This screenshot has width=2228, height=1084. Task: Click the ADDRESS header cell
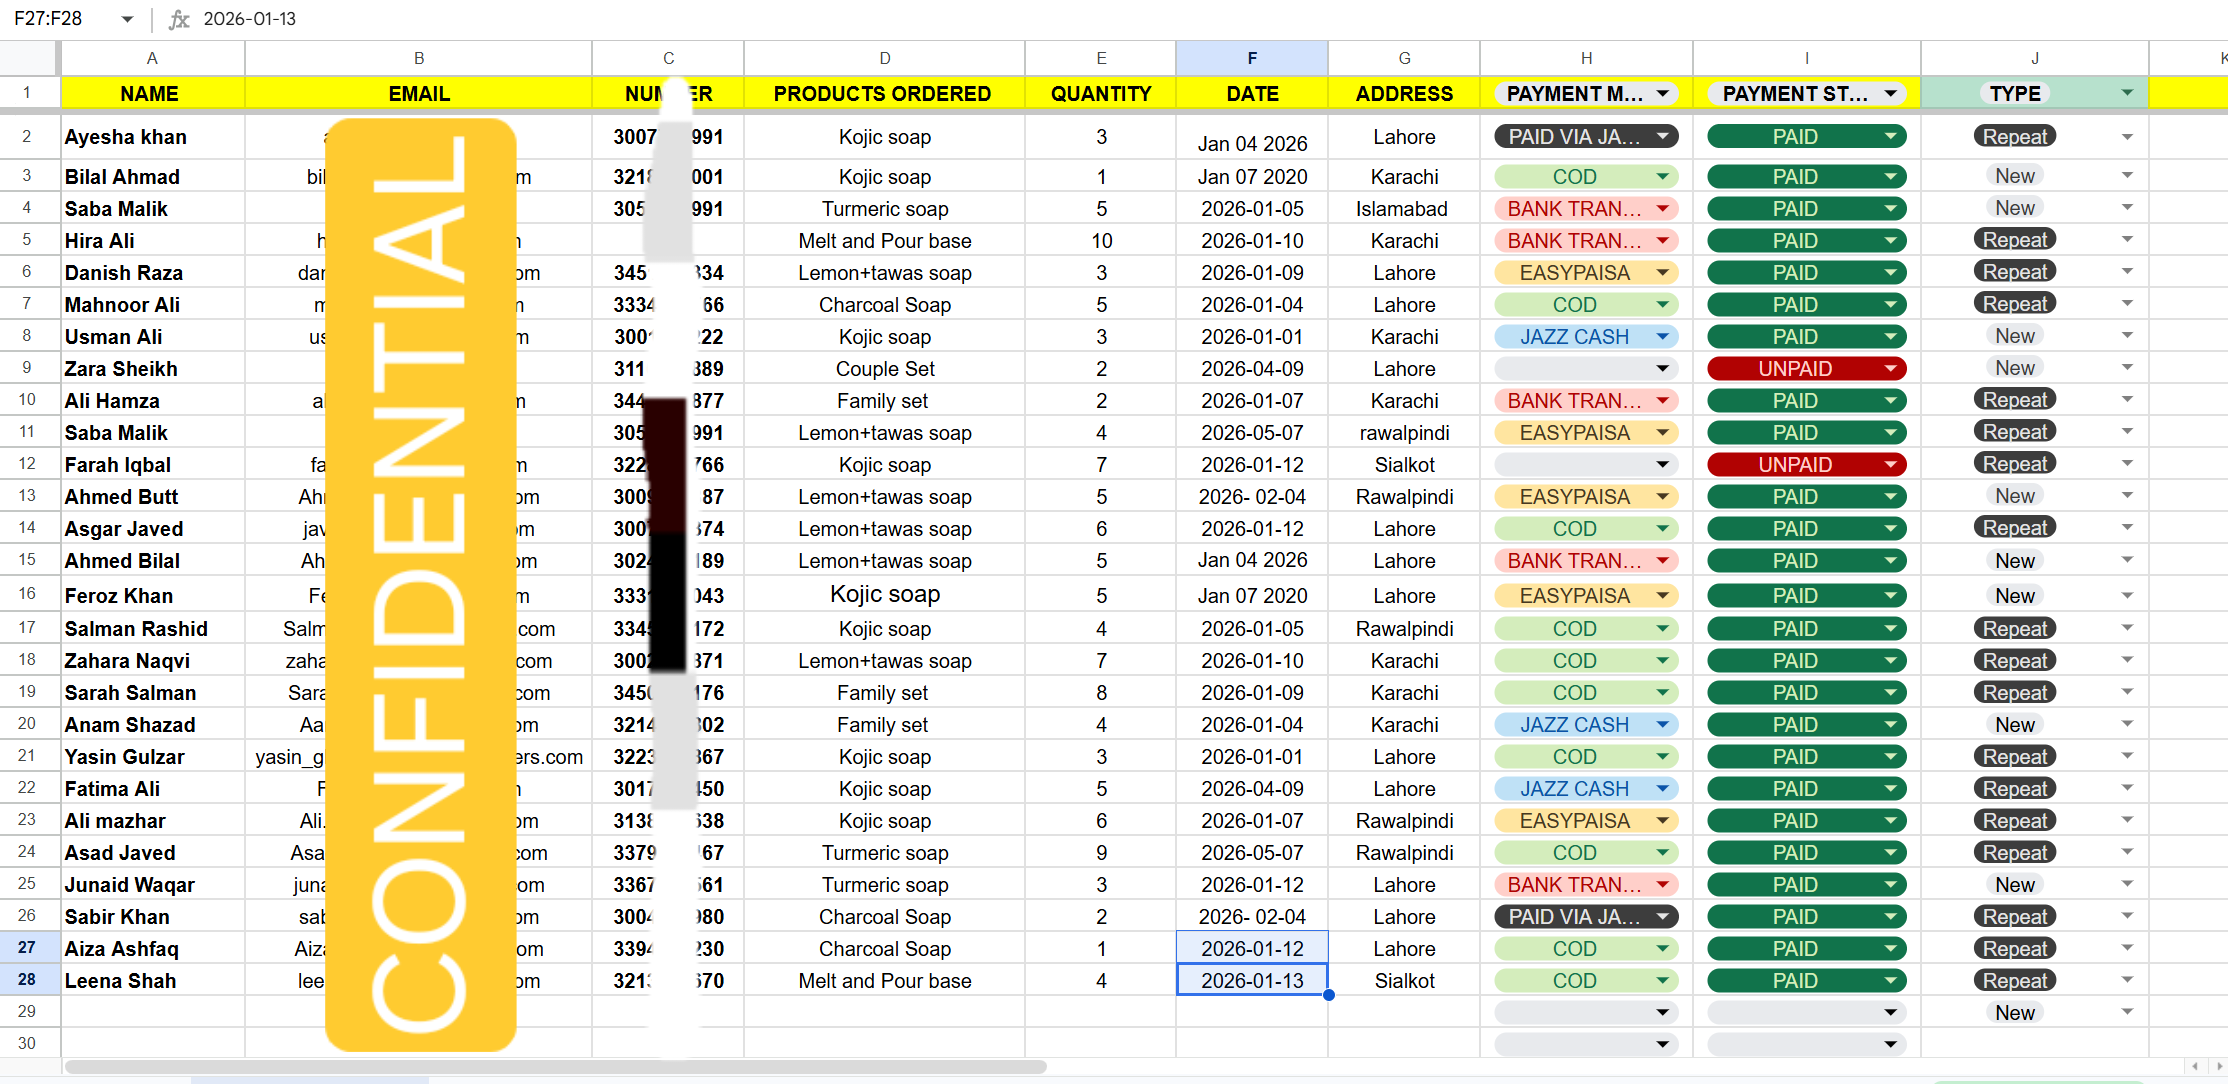coord(1404,94)
